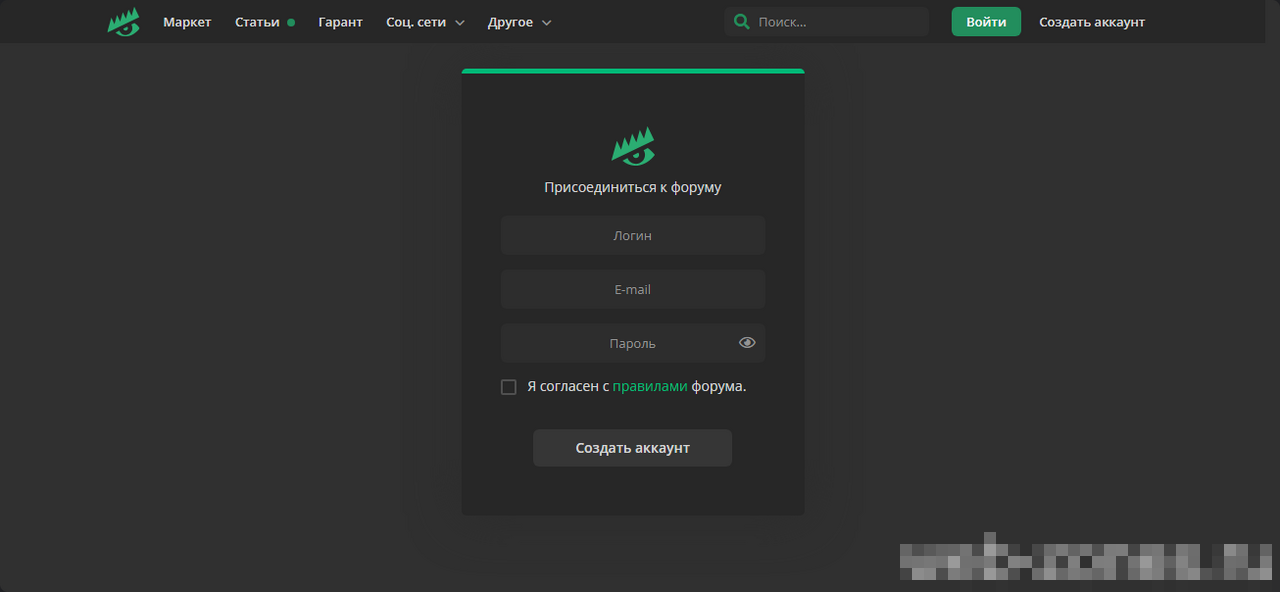
Task: Open the Маркет section
Action: tap(187, 22)
